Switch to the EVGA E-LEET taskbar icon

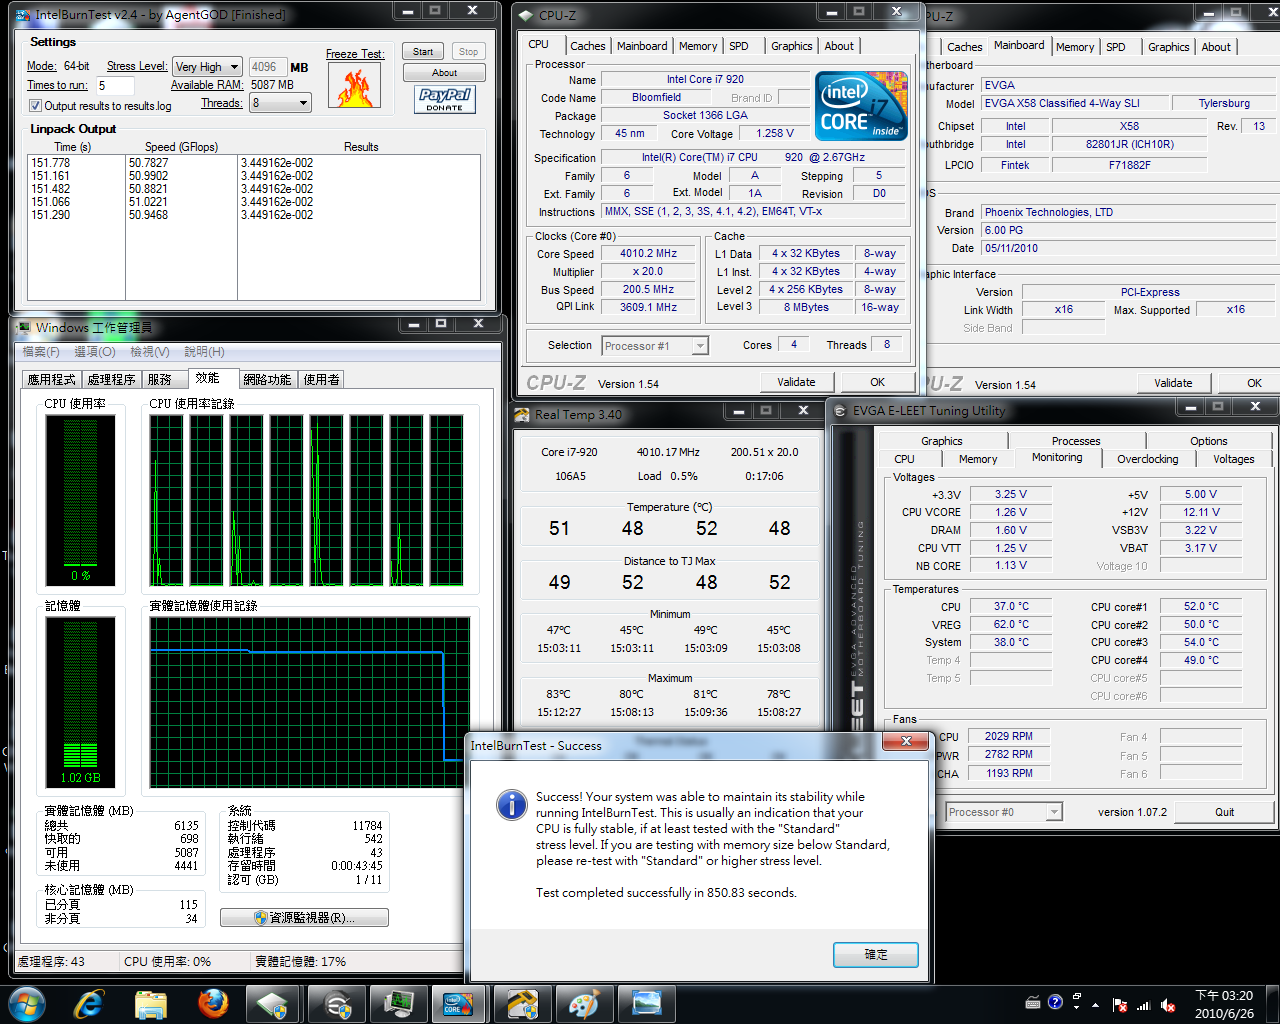337,1003
